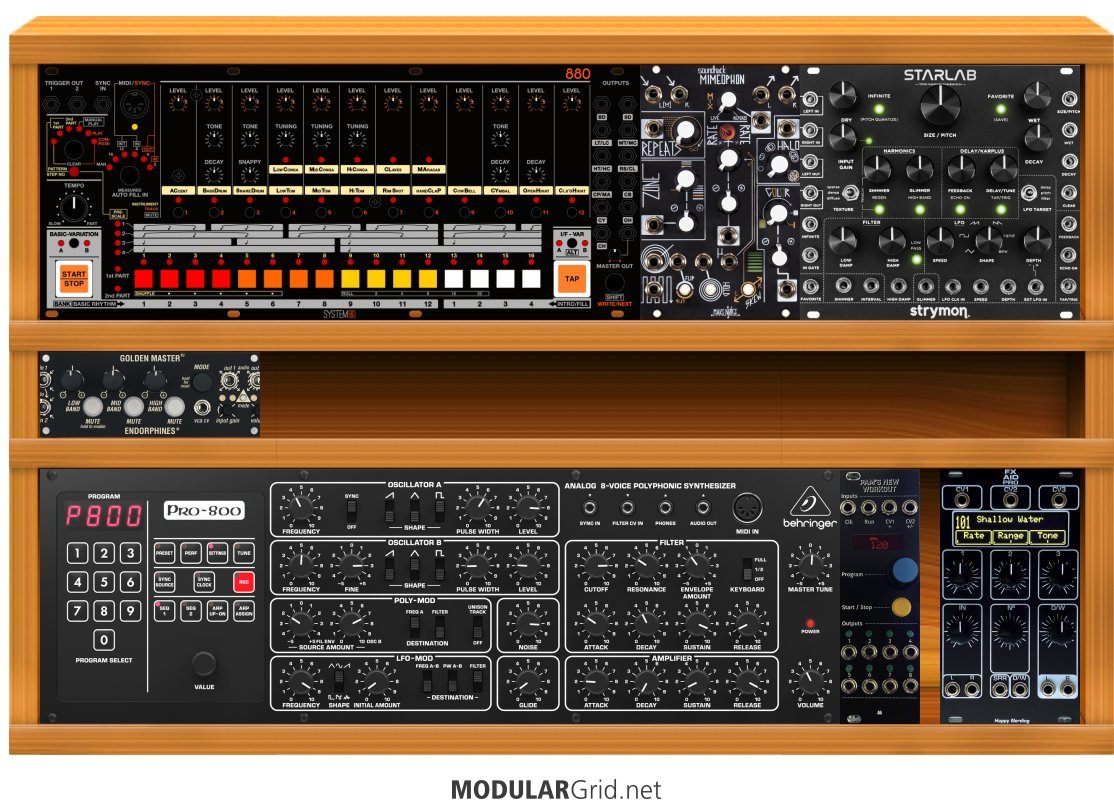Click the NOISE knob on the Pro-800
Screen dimensions: 1114x811
tap(528, 624)
